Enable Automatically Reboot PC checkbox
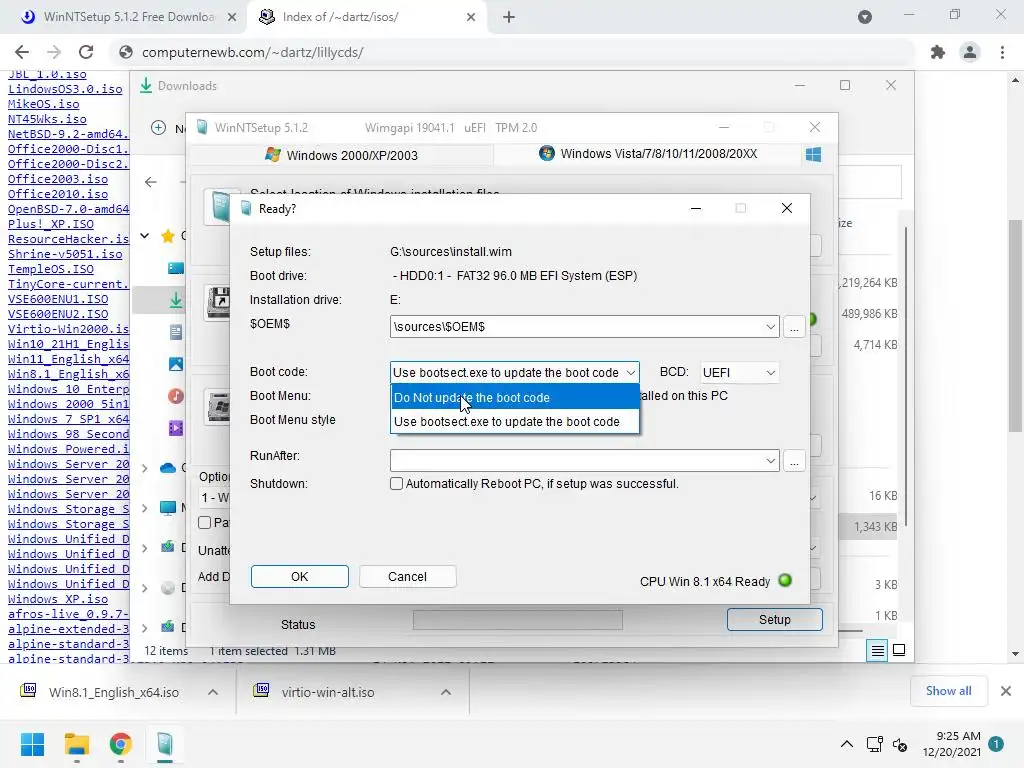Screen dimensions: 1024x768 (x=396, y=484)
